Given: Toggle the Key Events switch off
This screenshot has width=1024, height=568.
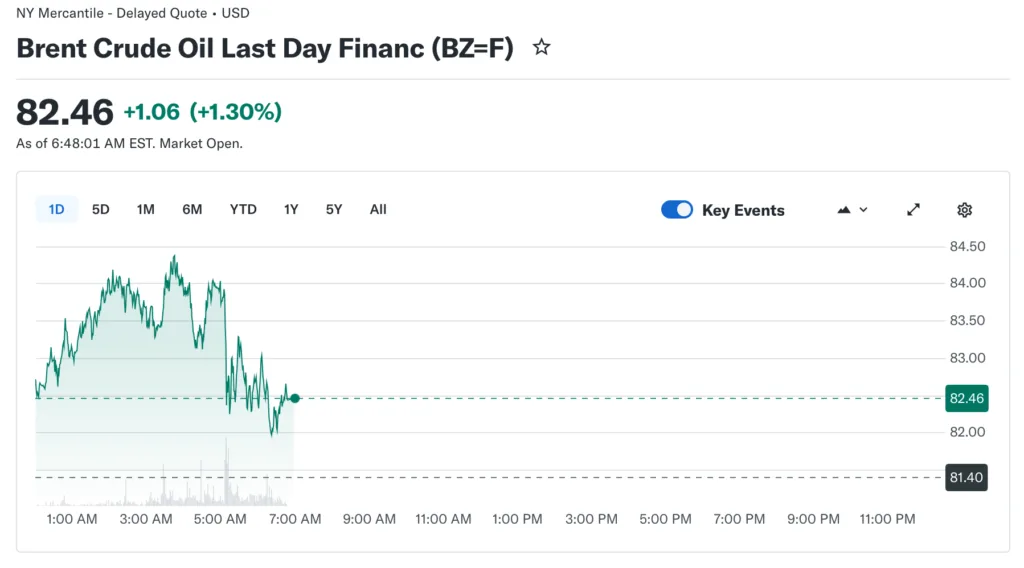Looking at the screenshot, I should pyautogui.click(x=677, y=210).
